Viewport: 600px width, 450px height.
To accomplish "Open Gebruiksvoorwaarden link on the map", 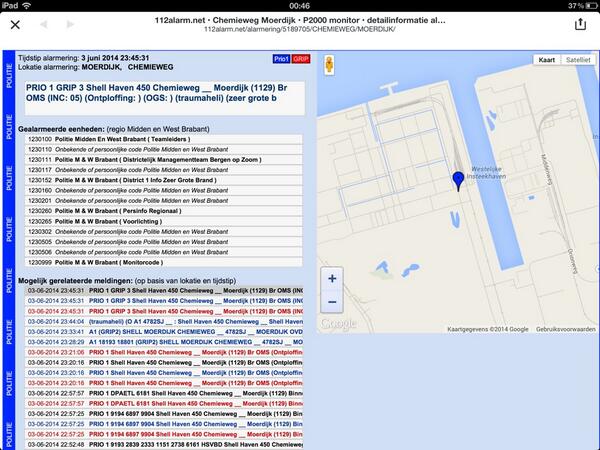I will click(566, 329).
